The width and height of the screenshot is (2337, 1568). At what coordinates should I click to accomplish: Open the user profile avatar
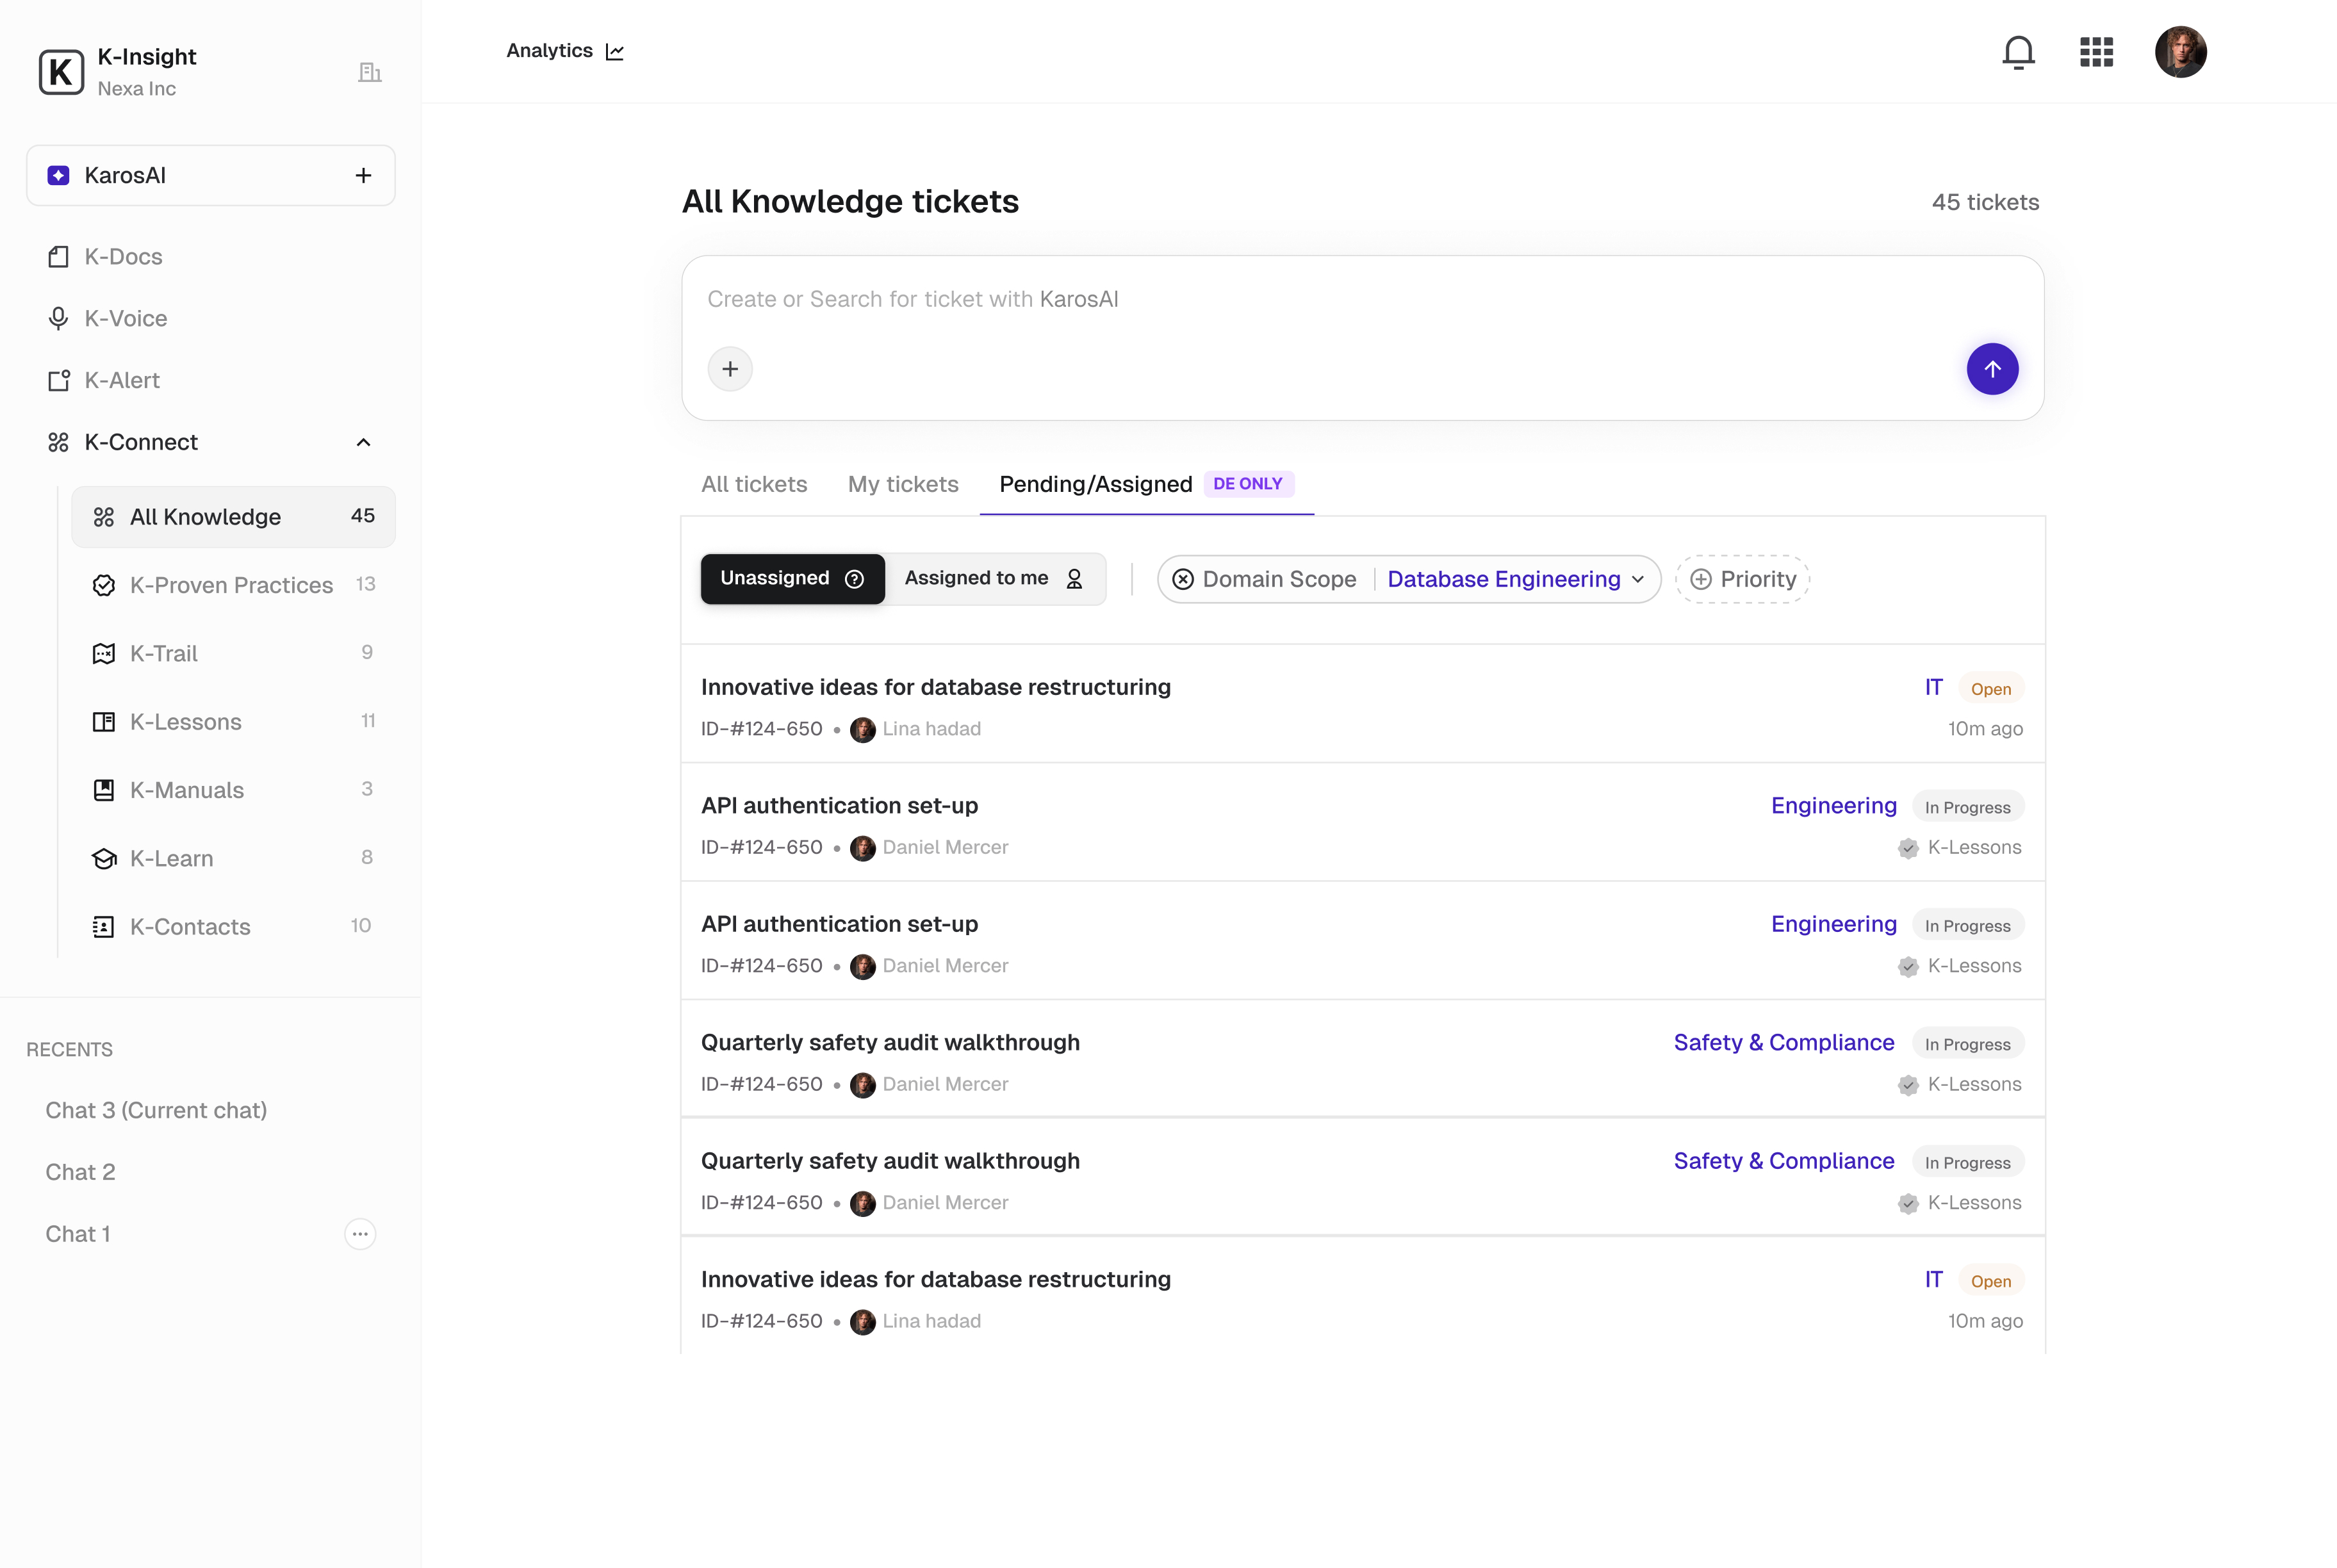2180,52
